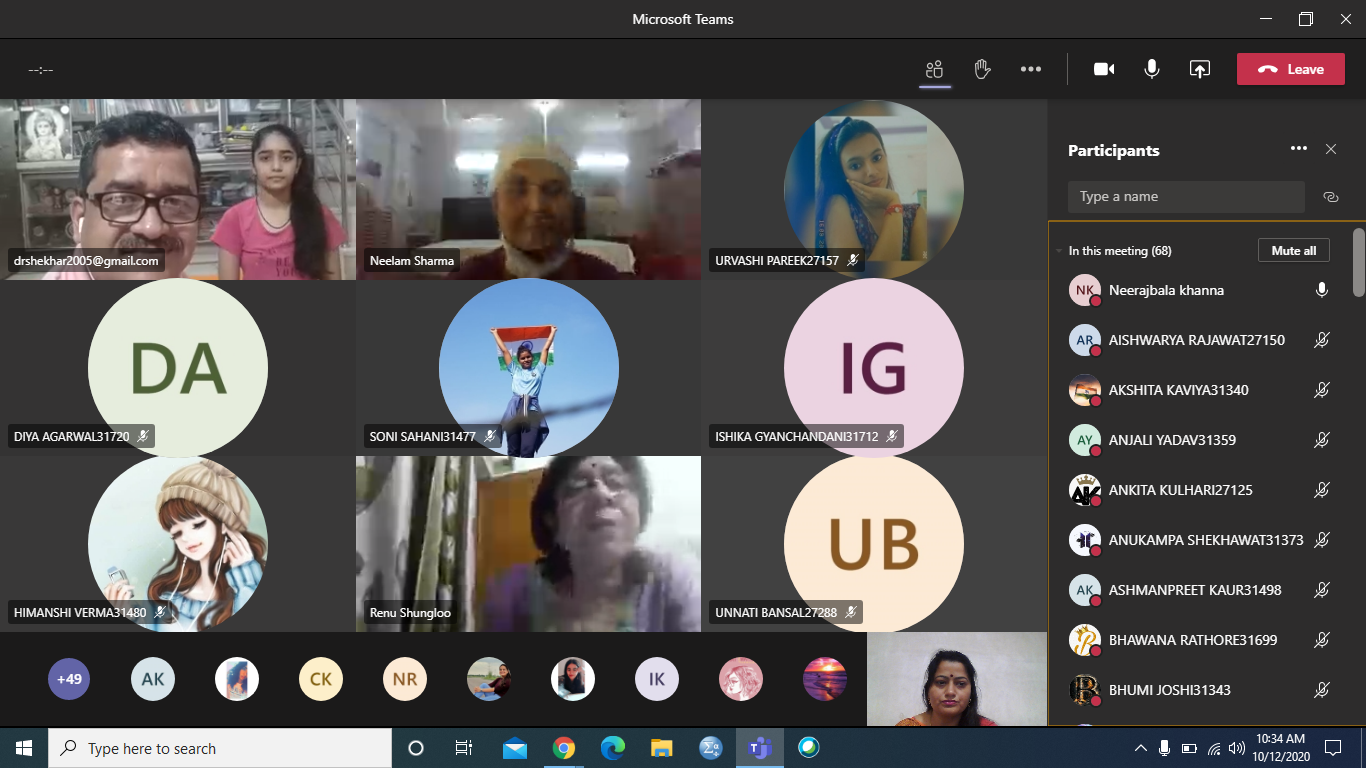Click AISHWARYA RAJAWAT27150's muted mic icon

[1321, 340]
